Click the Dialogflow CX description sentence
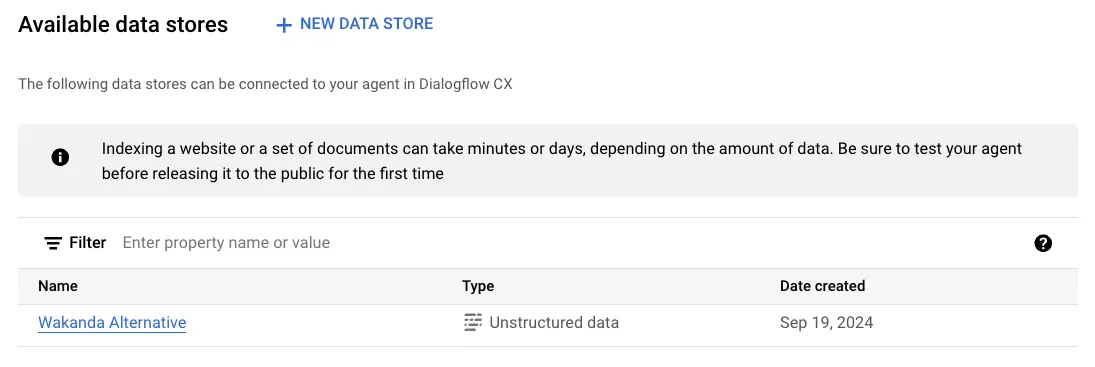The height and width of the screenshot is (367, 1095). [265, 84]
